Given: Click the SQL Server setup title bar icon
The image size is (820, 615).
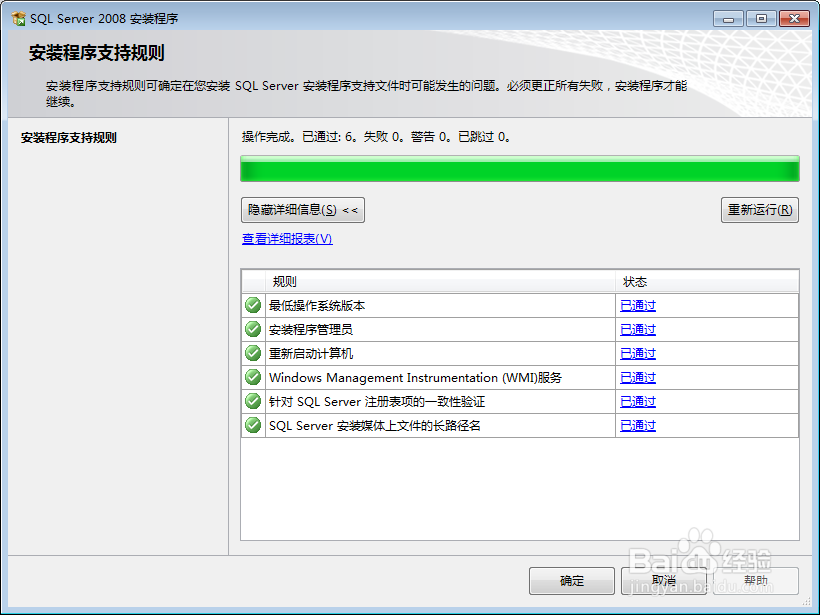Looking at the screenshot, I should click(18, 19).
